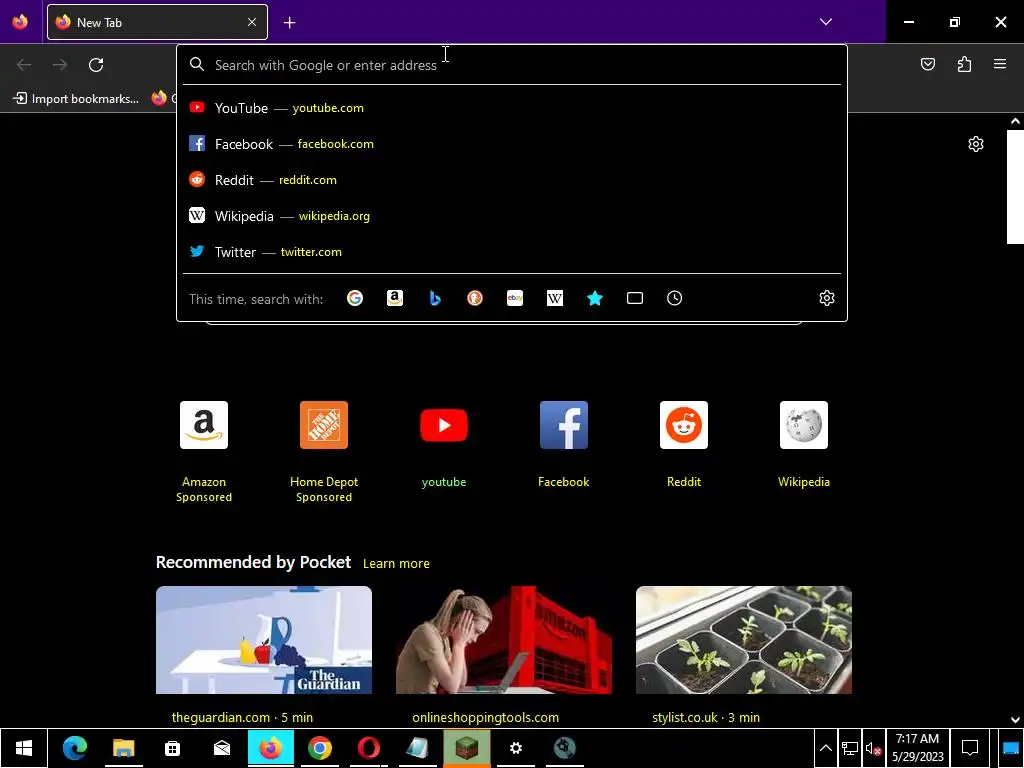The height and width of the screenshot is (768, 1024).
Task: Open The Guardian Pocket story image
Action: 264,640
